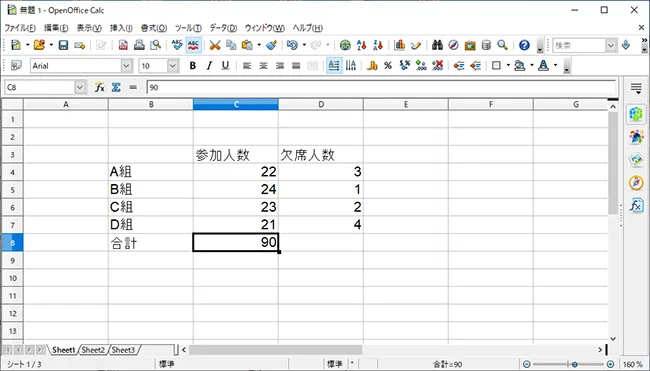Open the Hyperlink globe icon
Screen dimensions: 650x371
[345, 45]
